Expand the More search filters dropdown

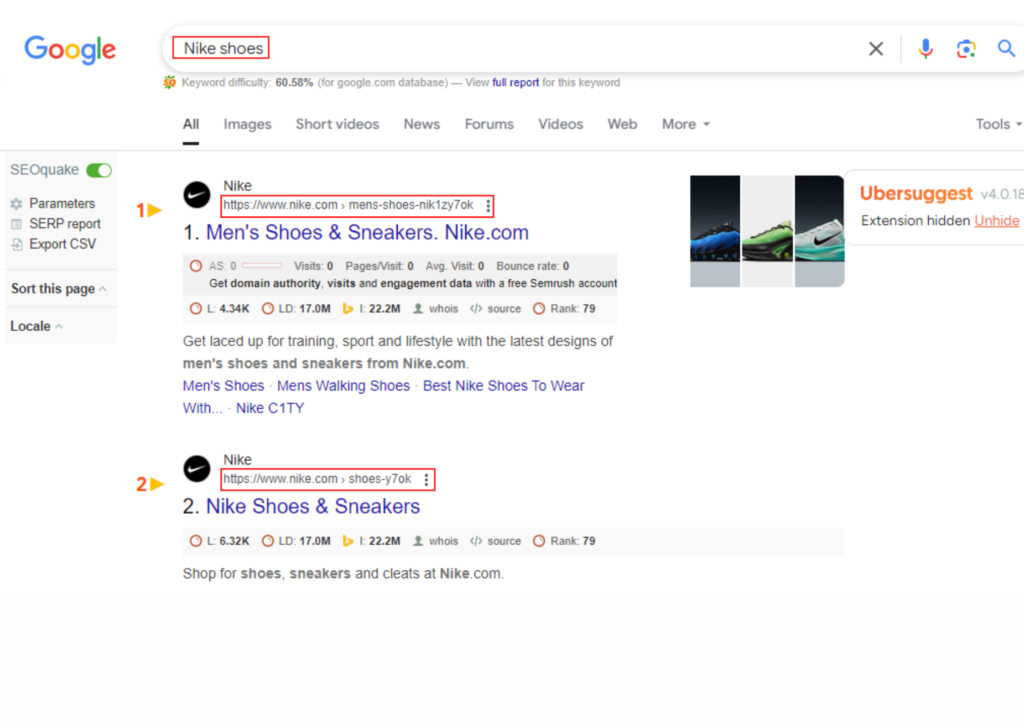coord(686,124)
